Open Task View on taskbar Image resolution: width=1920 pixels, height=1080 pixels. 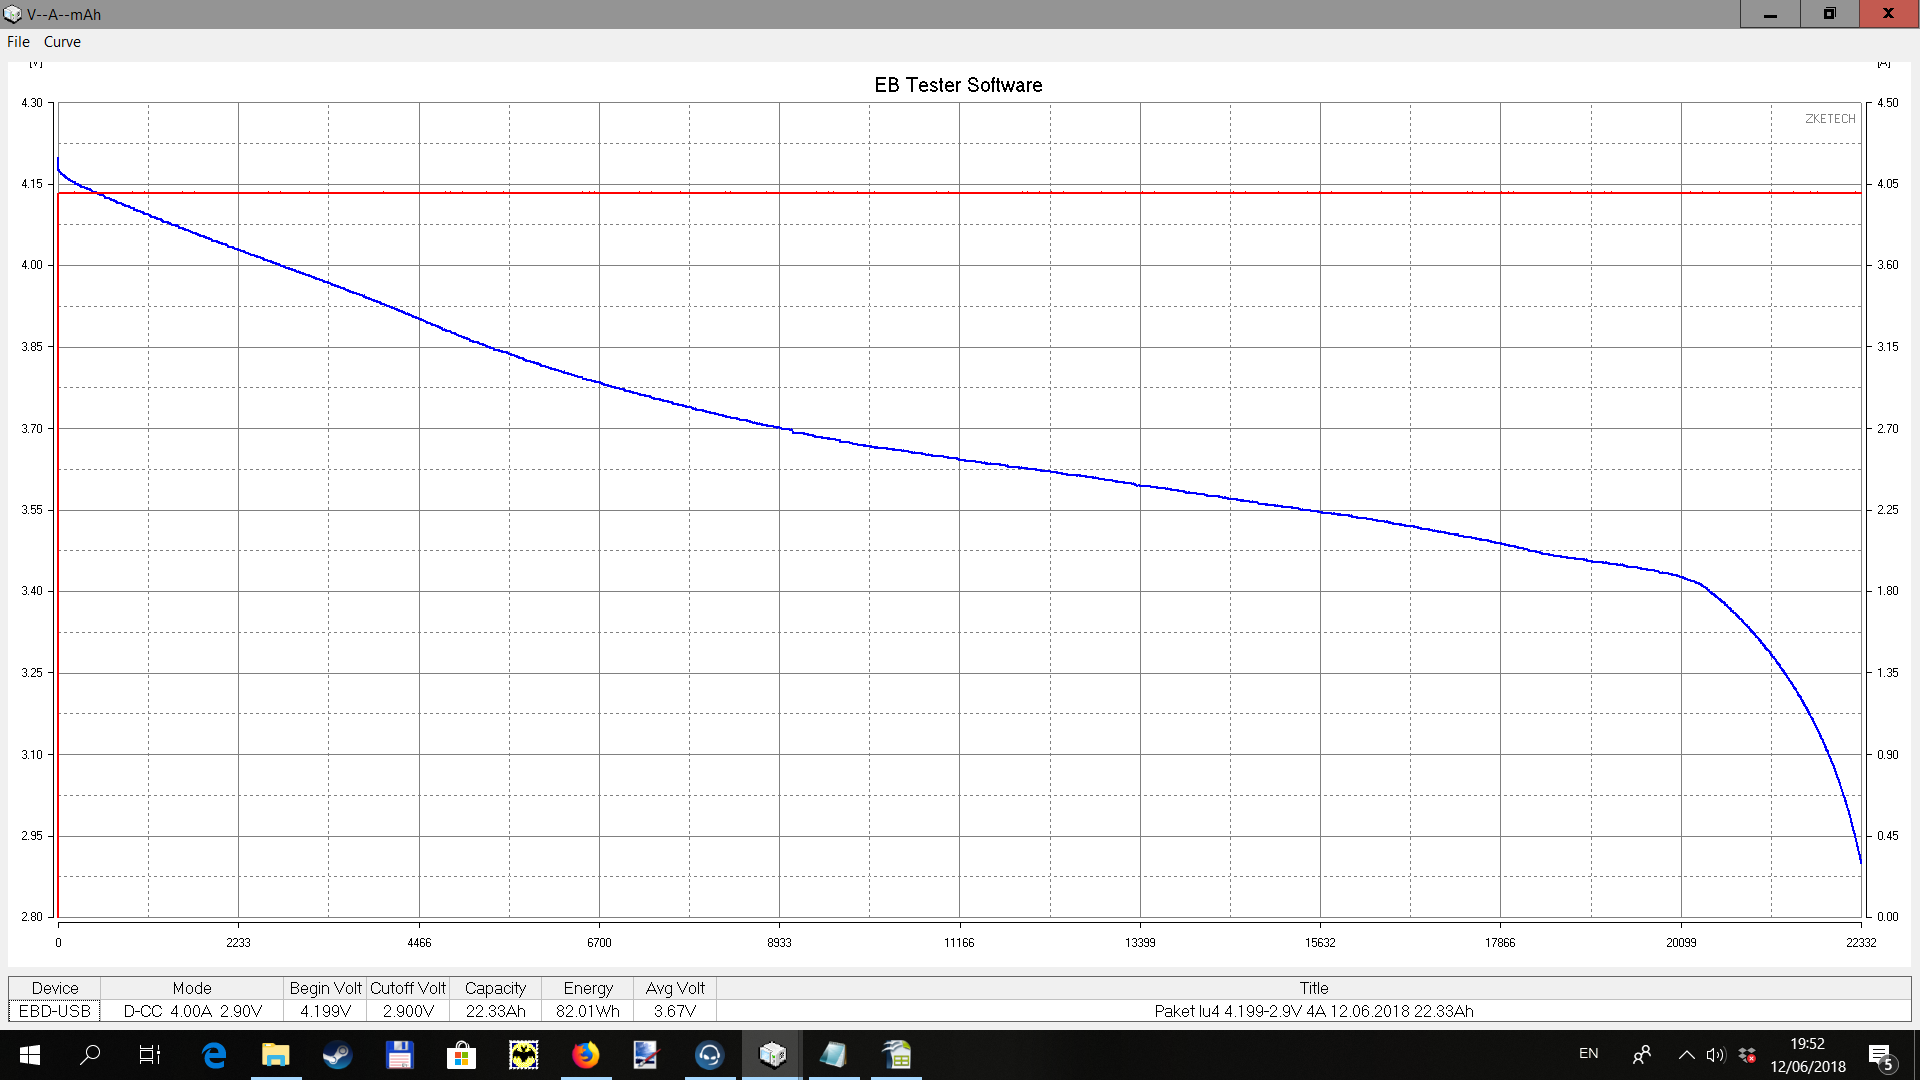149,1055
